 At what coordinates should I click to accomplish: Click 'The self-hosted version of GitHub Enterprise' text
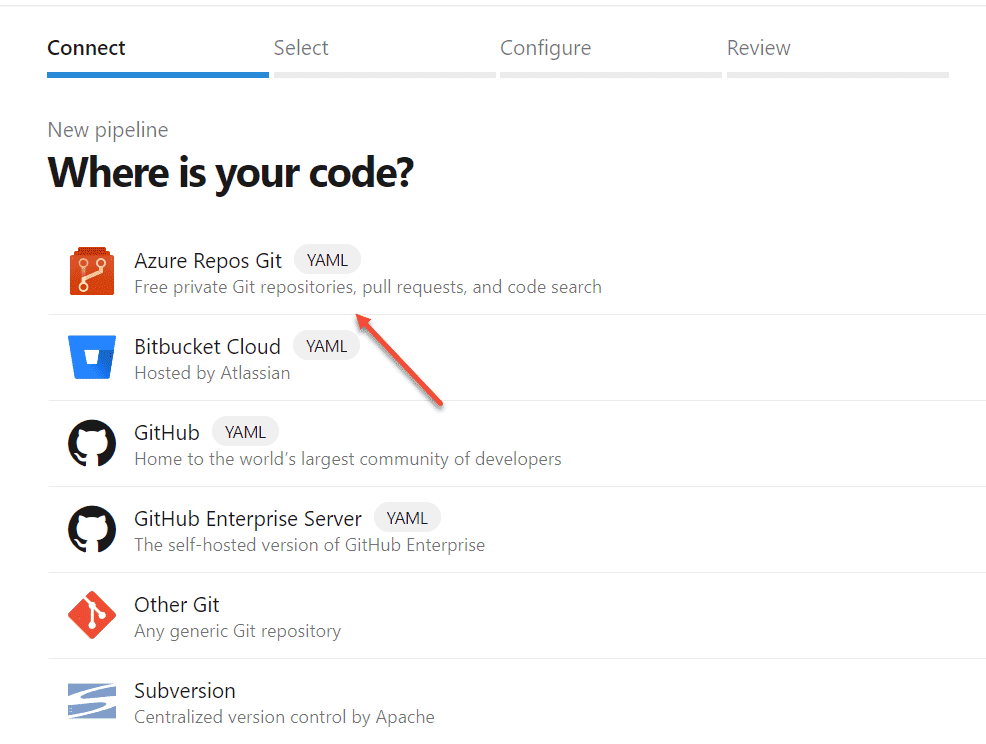click(309, 545)
